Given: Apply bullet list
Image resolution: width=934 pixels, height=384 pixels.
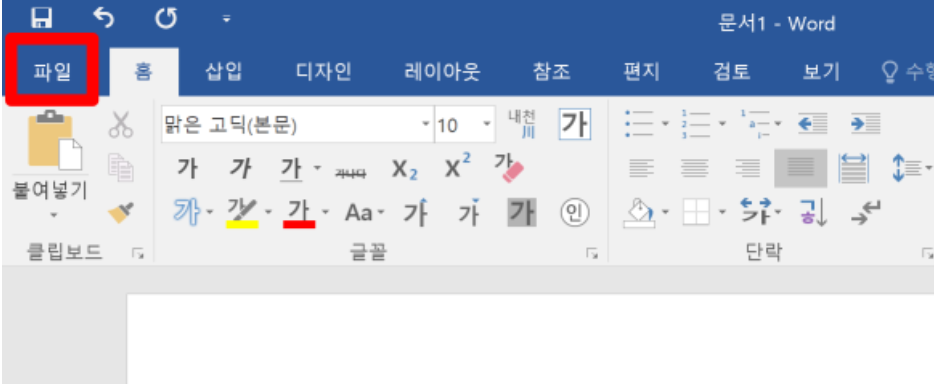Looking at the screenshot, I should (x=639, y=124).
